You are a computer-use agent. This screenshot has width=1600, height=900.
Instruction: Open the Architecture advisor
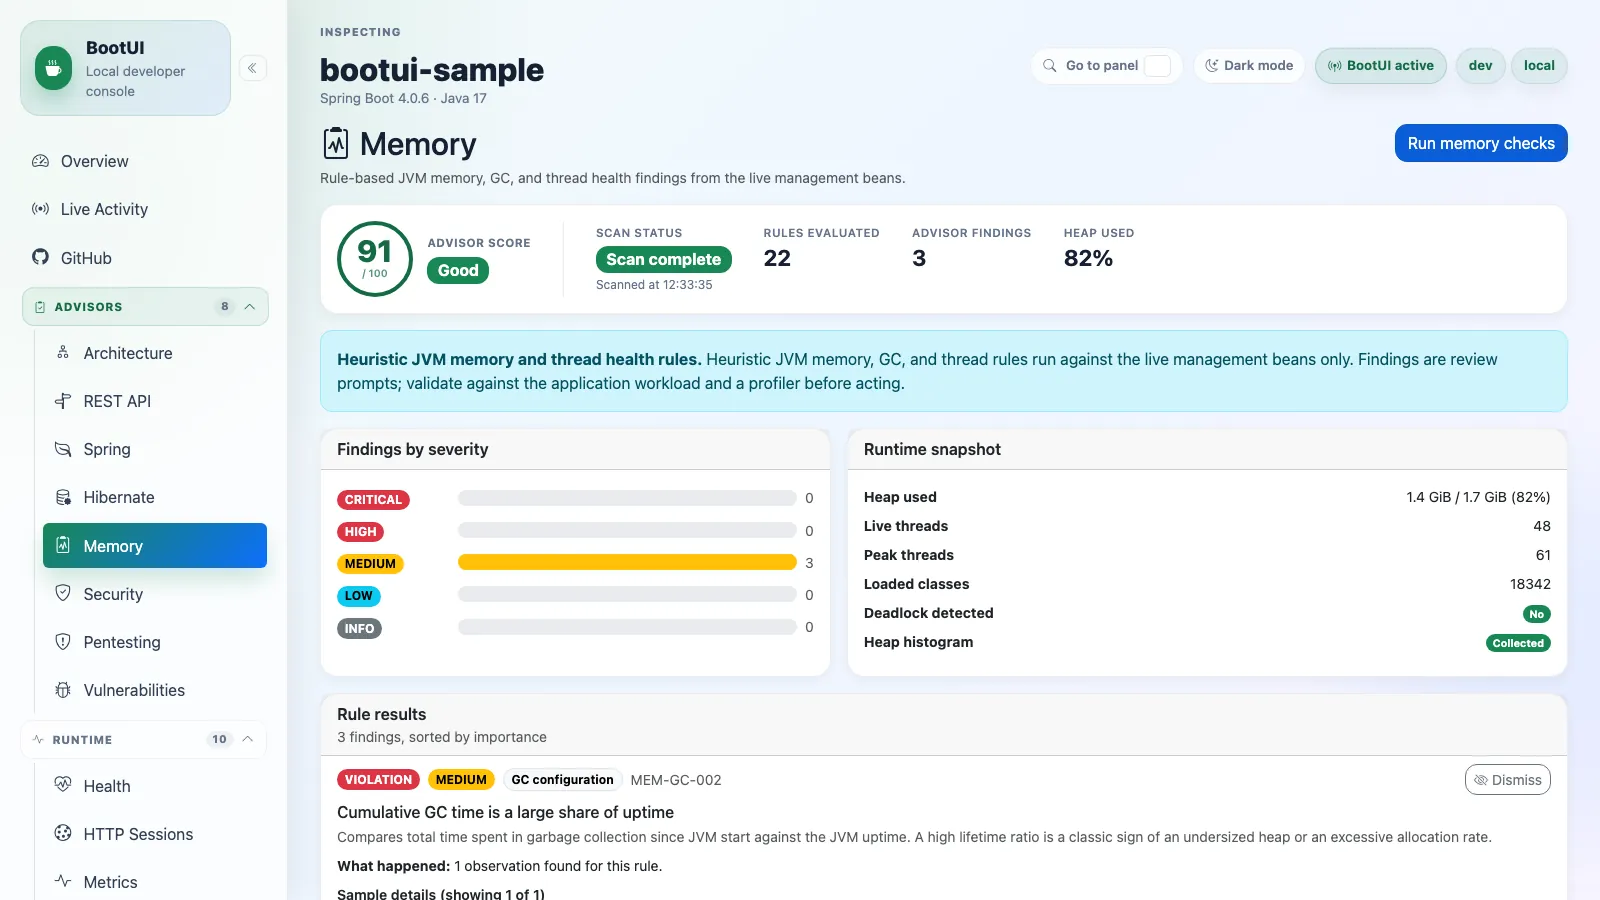tap(155, 353)
